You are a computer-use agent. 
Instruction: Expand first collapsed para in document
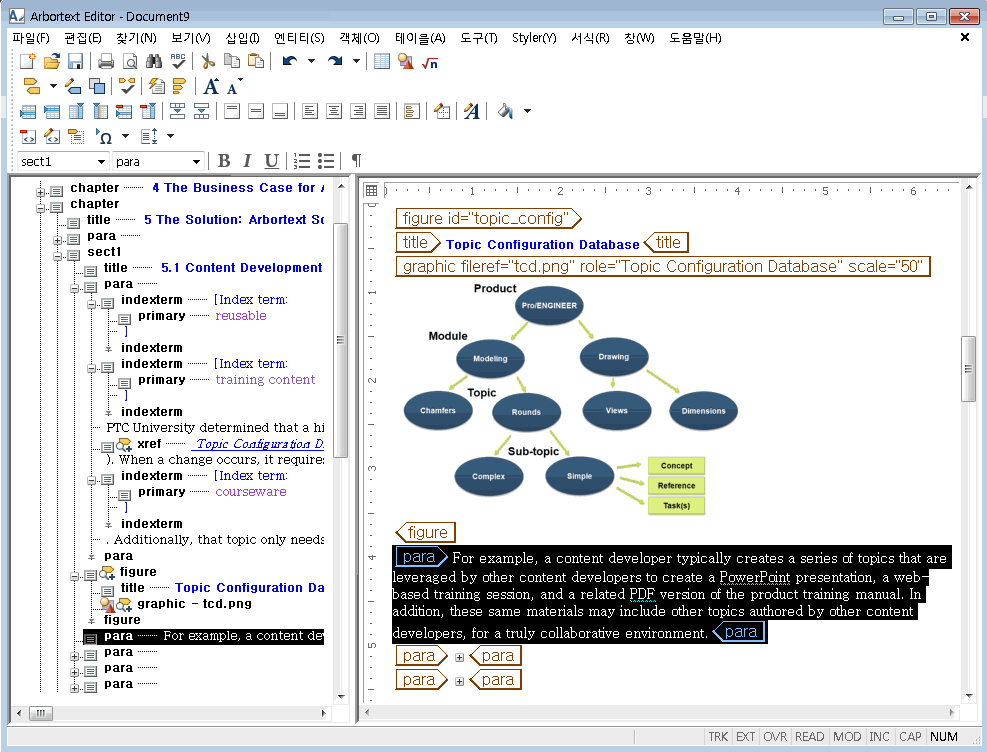460,657
